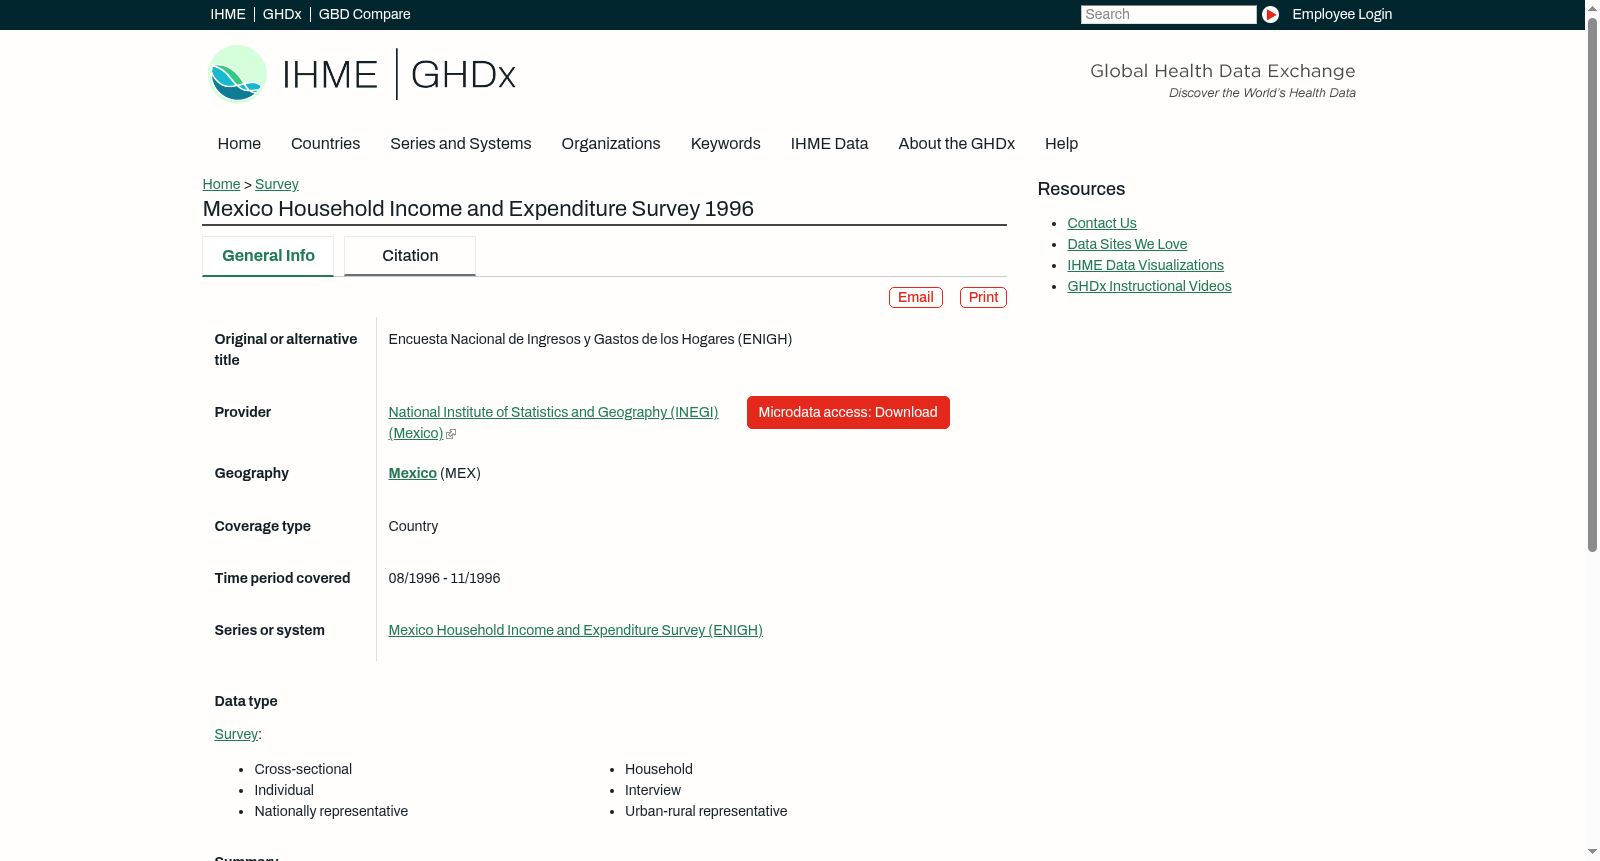
Task: Open the Organizations menu item
Action: pyautogui.click(x=611, y=144)
